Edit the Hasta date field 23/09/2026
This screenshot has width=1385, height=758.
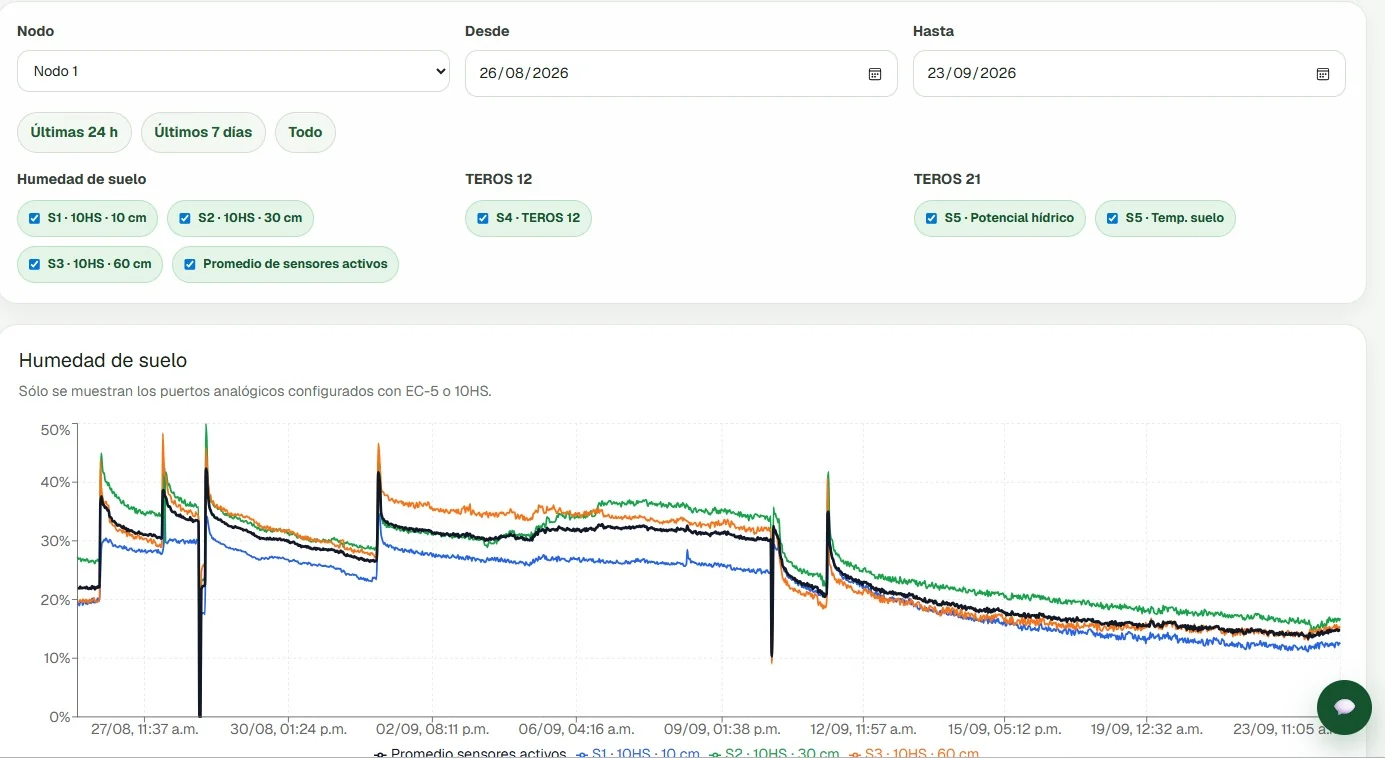point(1129,73)
